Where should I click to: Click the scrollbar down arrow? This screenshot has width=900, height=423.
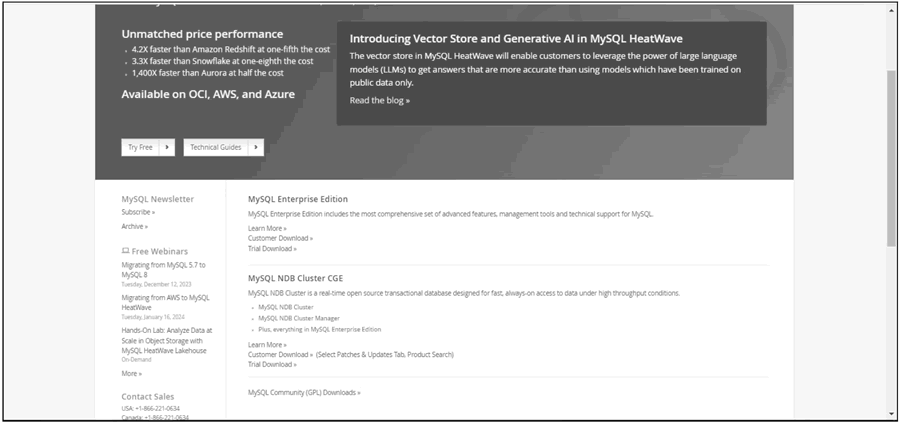(891, 414)
